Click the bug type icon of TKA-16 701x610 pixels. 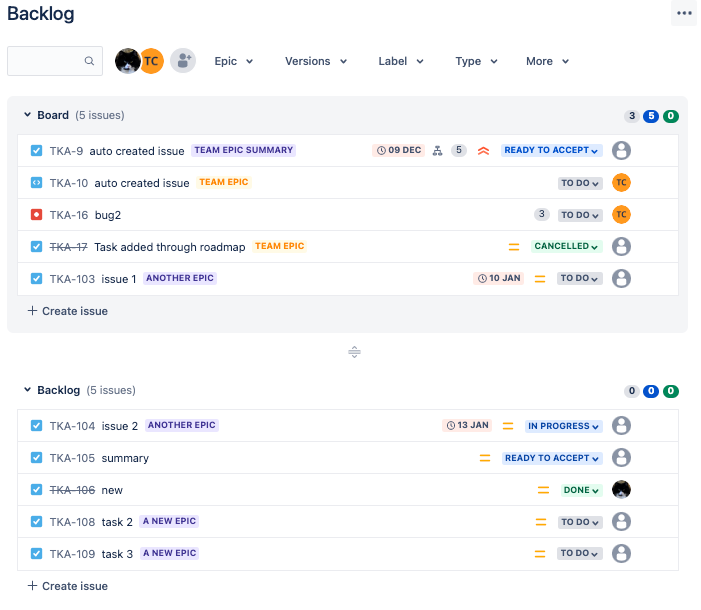tap(37, 215)
